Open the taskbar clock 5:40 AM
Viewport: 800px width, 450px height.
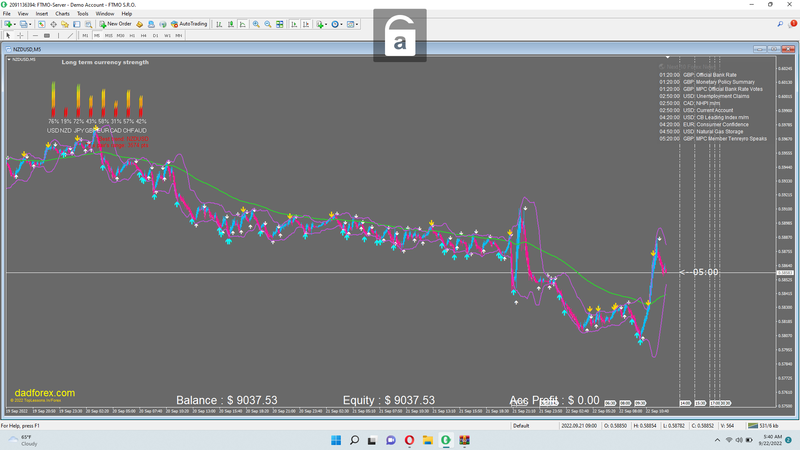click(772, 440)
